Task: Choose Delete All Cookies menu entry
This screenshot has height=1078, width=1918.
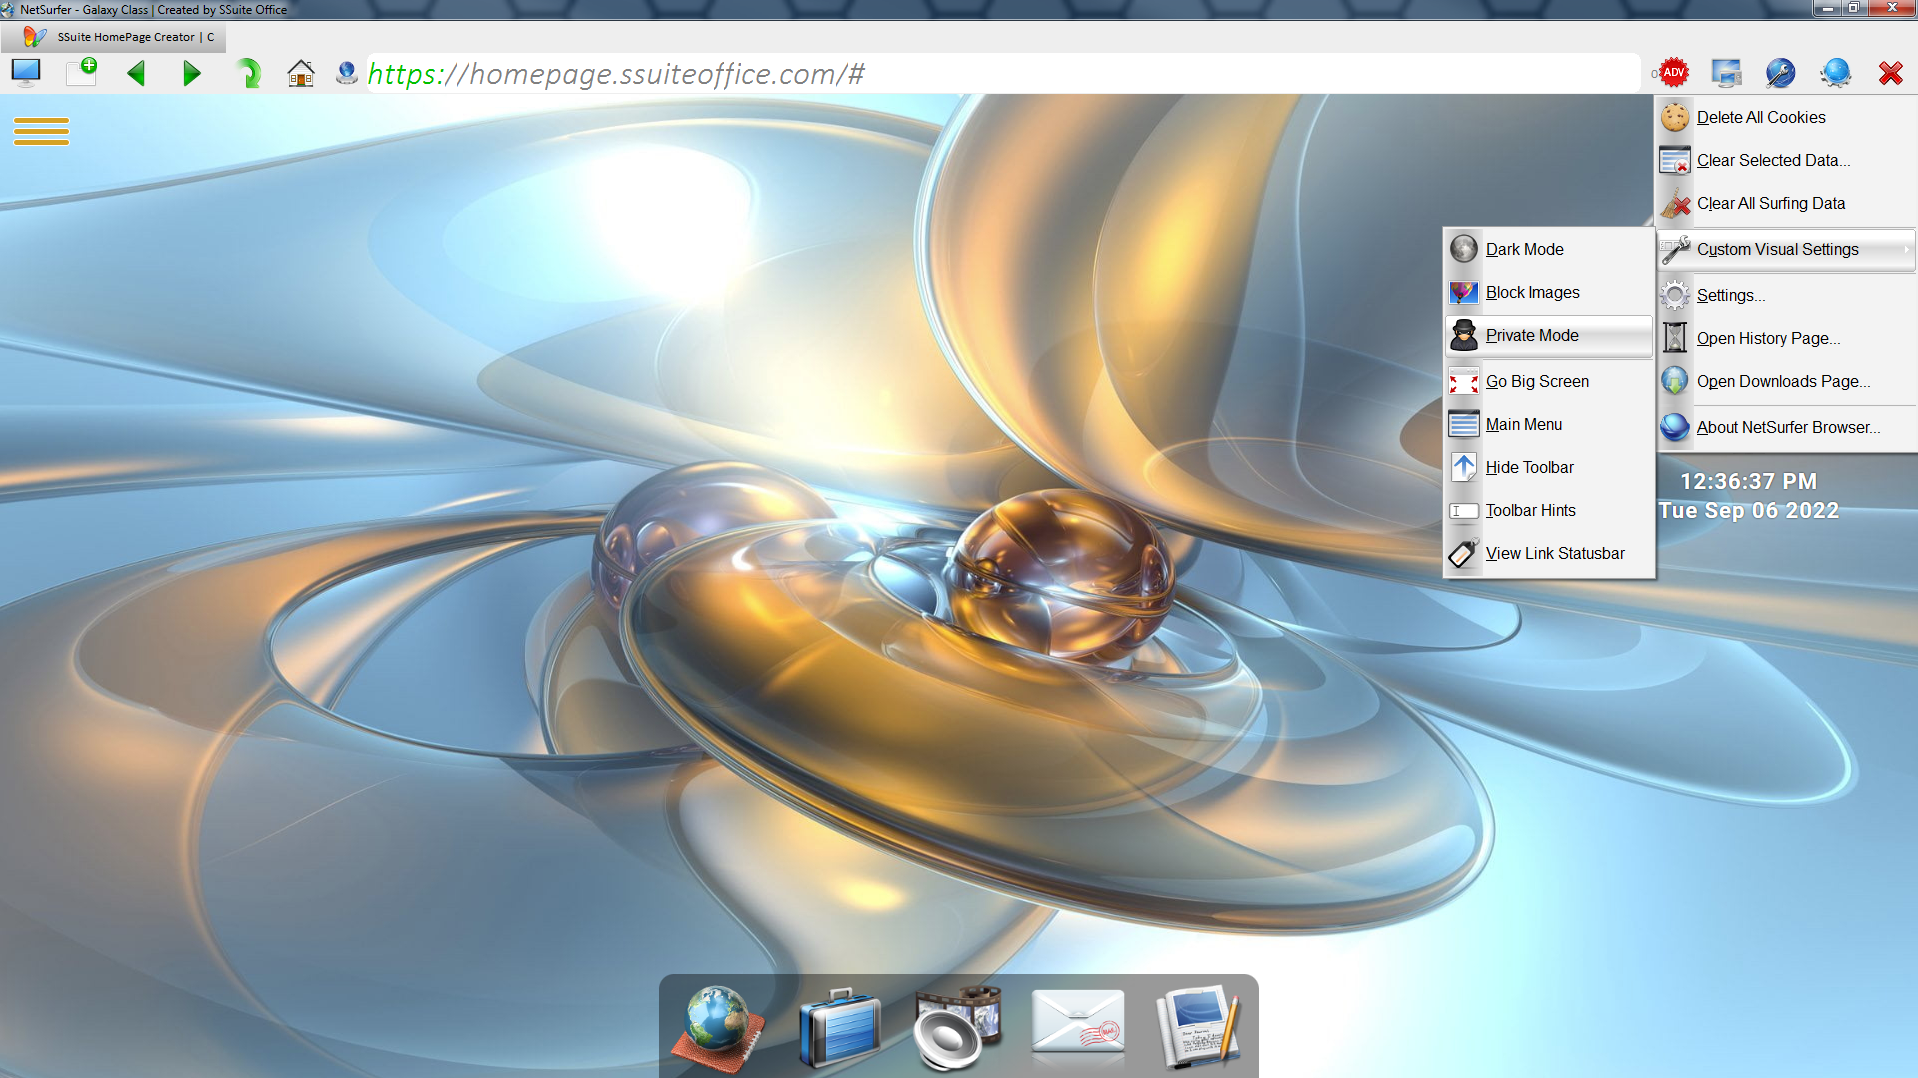Action: click(1760, 117)
